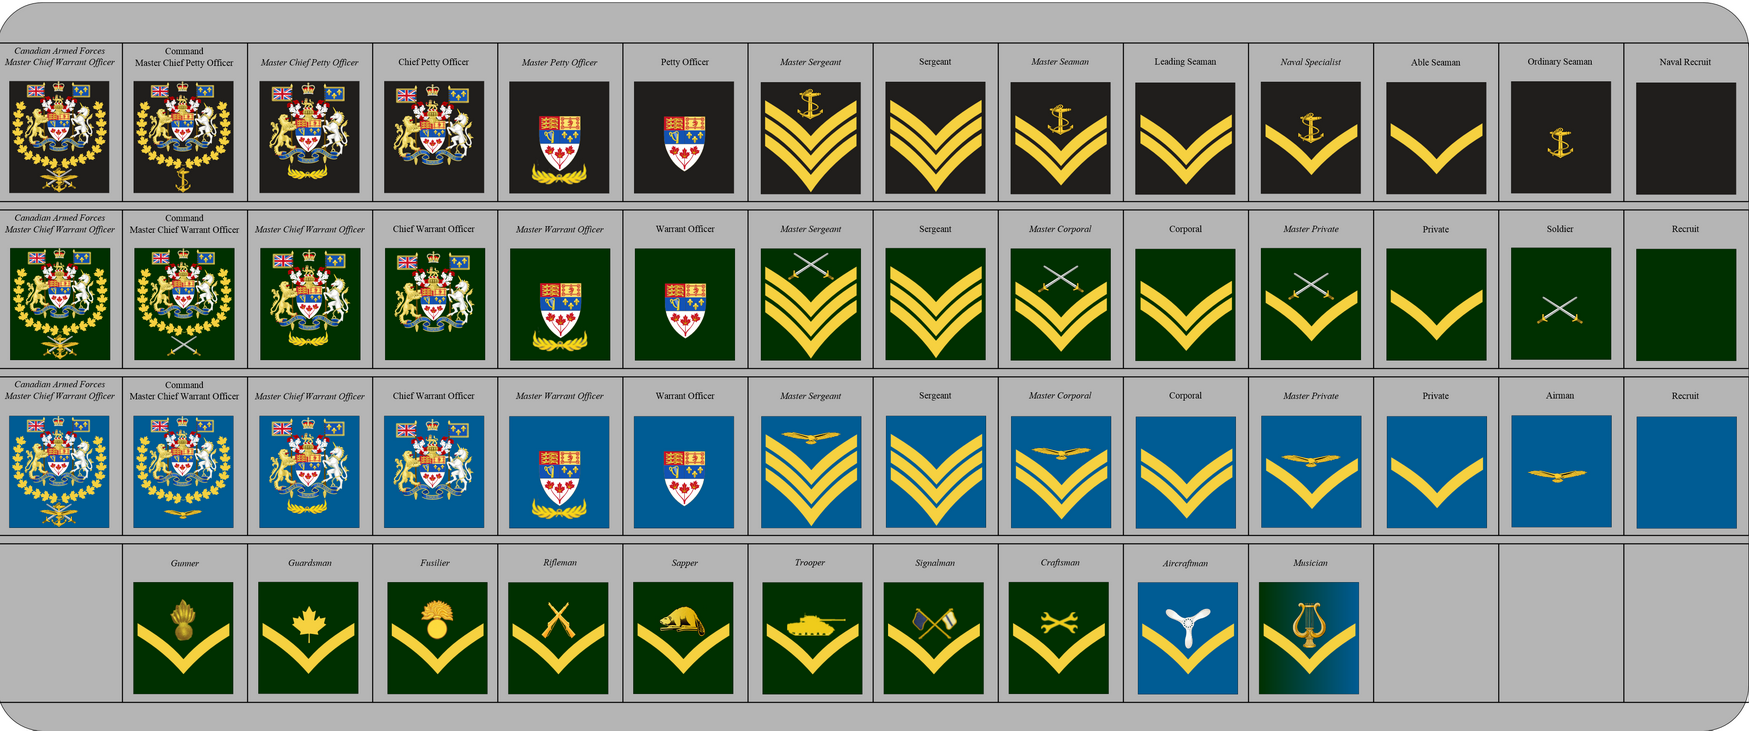Click the "Naval Specialist" text
Screen dimensions: 1749x731
pyautogui.click(x=1310, y=62)
